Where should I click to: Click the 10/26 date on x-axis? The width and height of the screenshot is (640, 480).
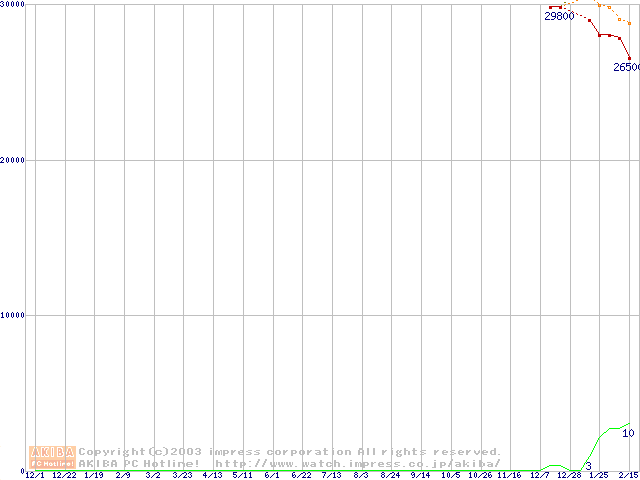tap(479, 475)
